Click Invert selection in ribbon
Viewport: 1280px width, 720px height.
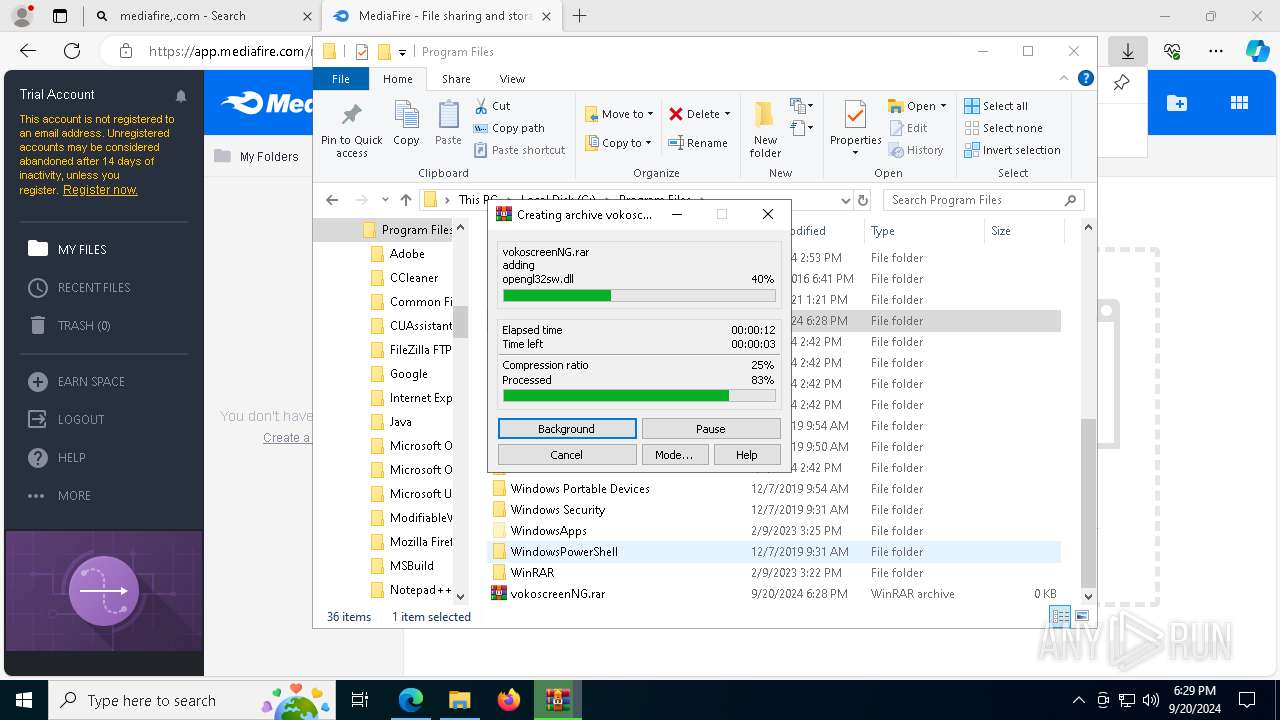coord(1012,150)
